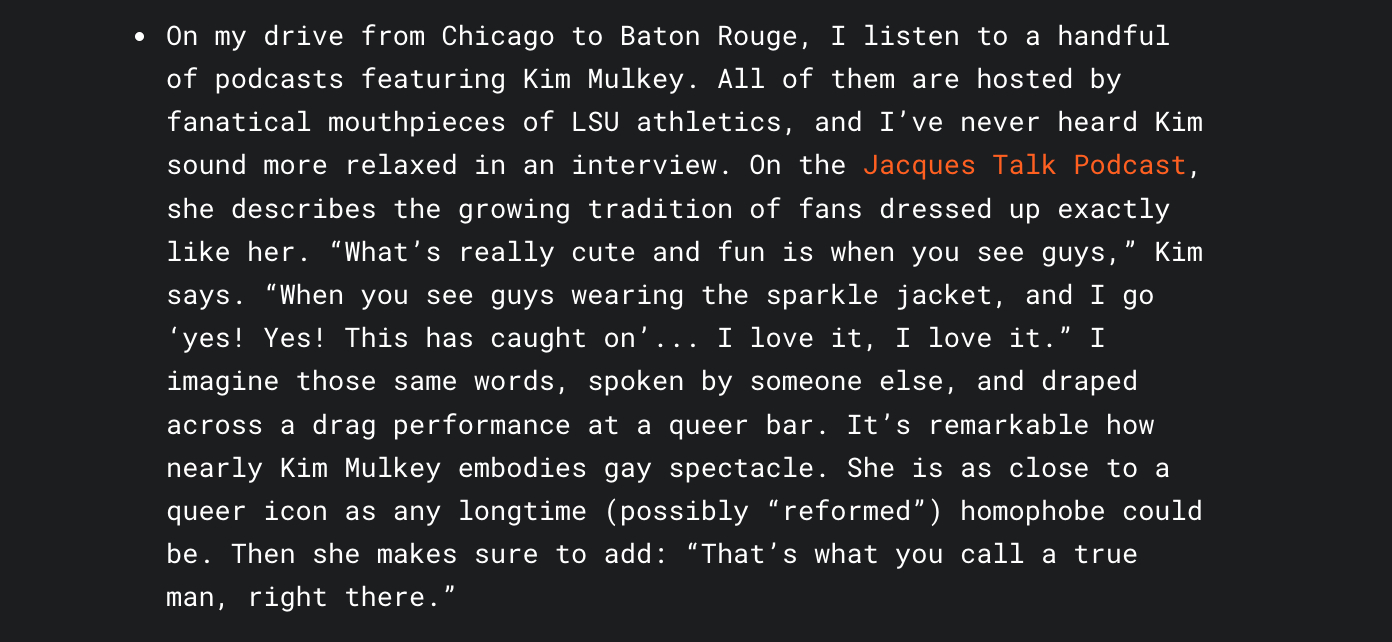Viewport: 1392px width, 642px height.
Task: Click the word "longtime"
Action: (522, 511)
